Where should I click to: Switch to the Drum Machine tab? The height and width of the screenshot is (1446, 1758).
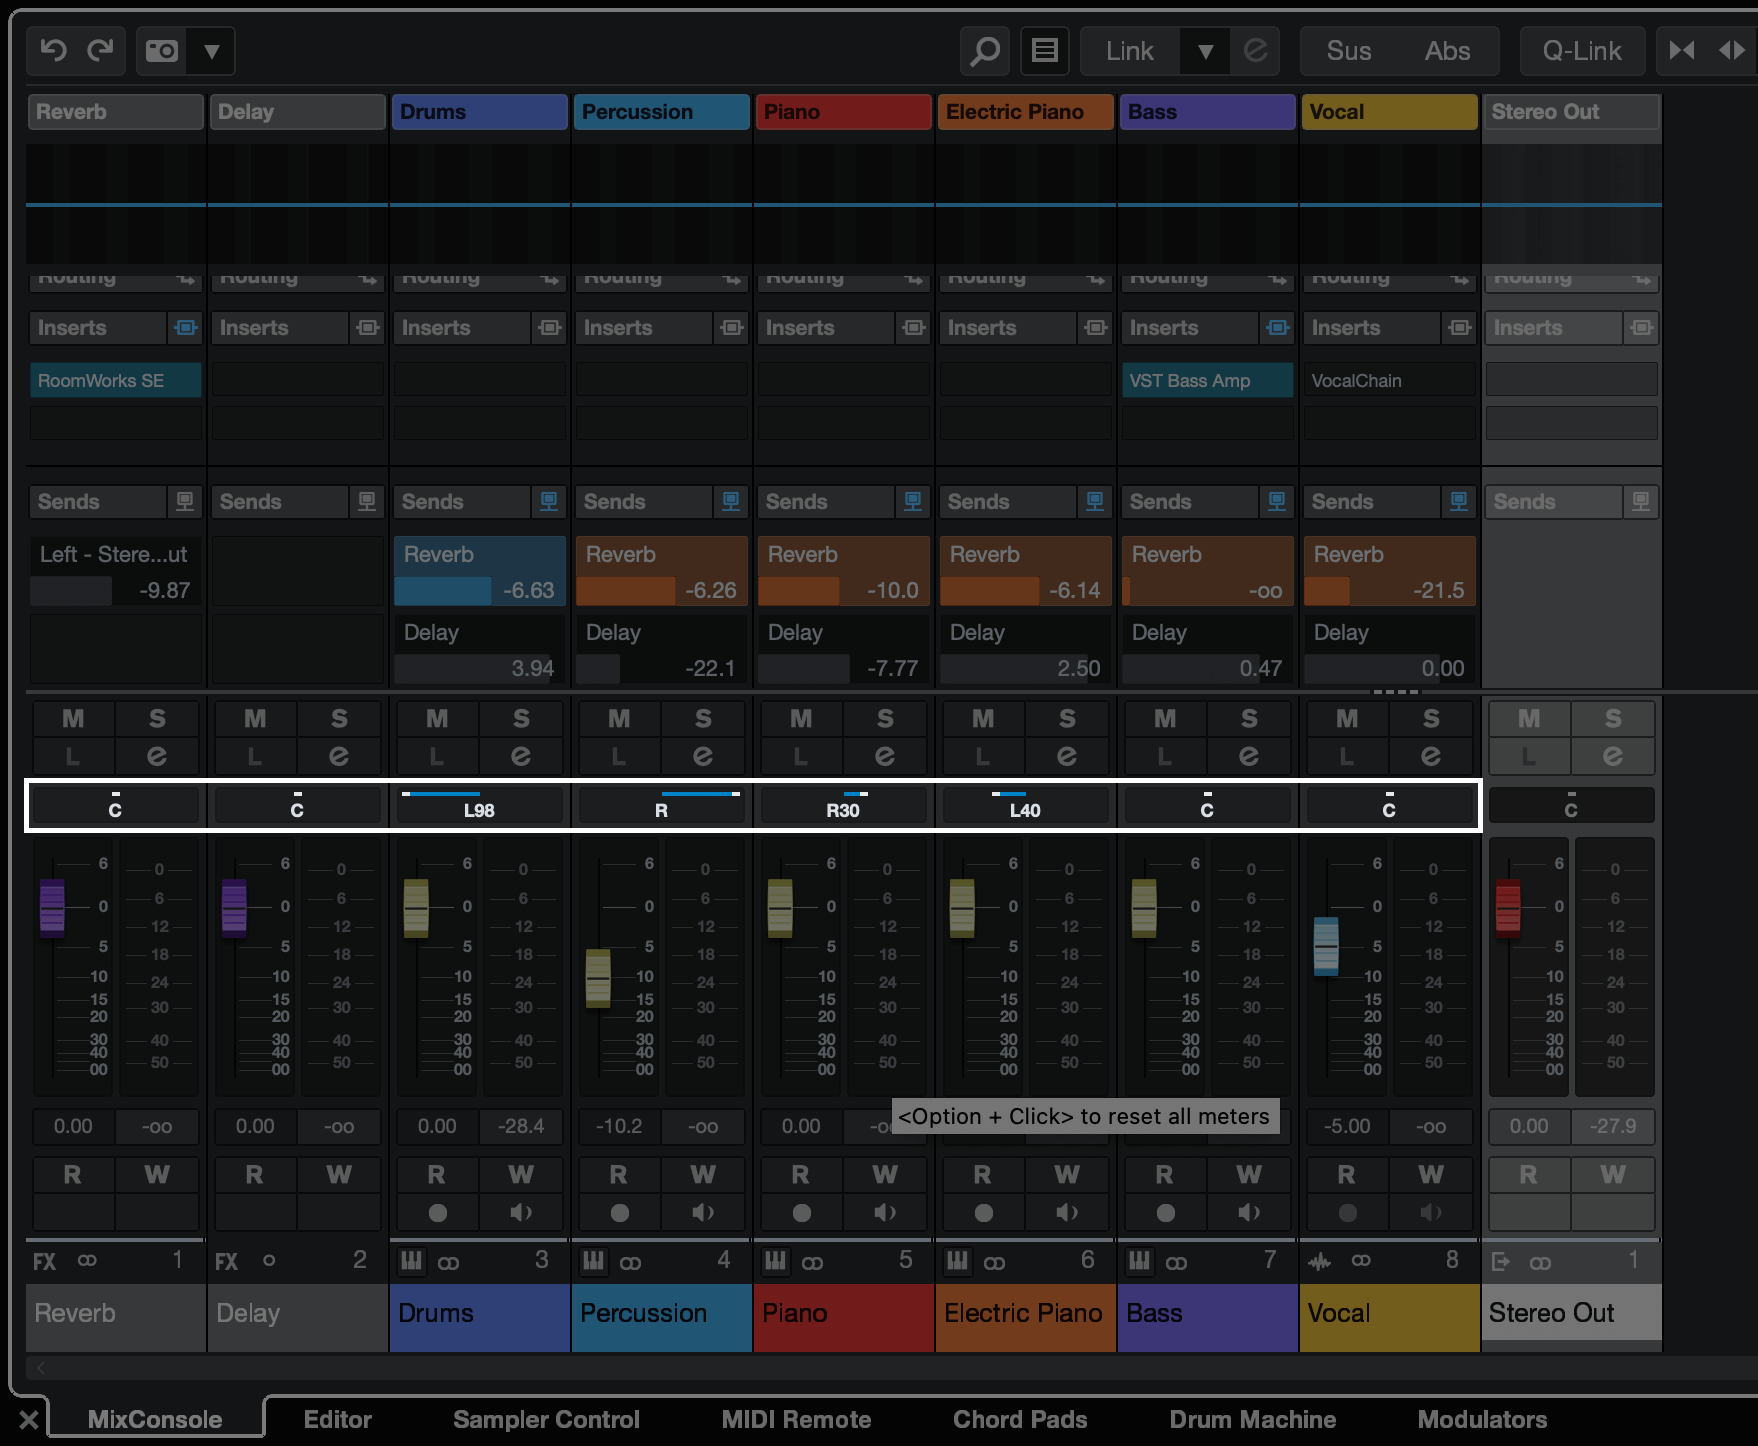click(x=1252, y=1419)
